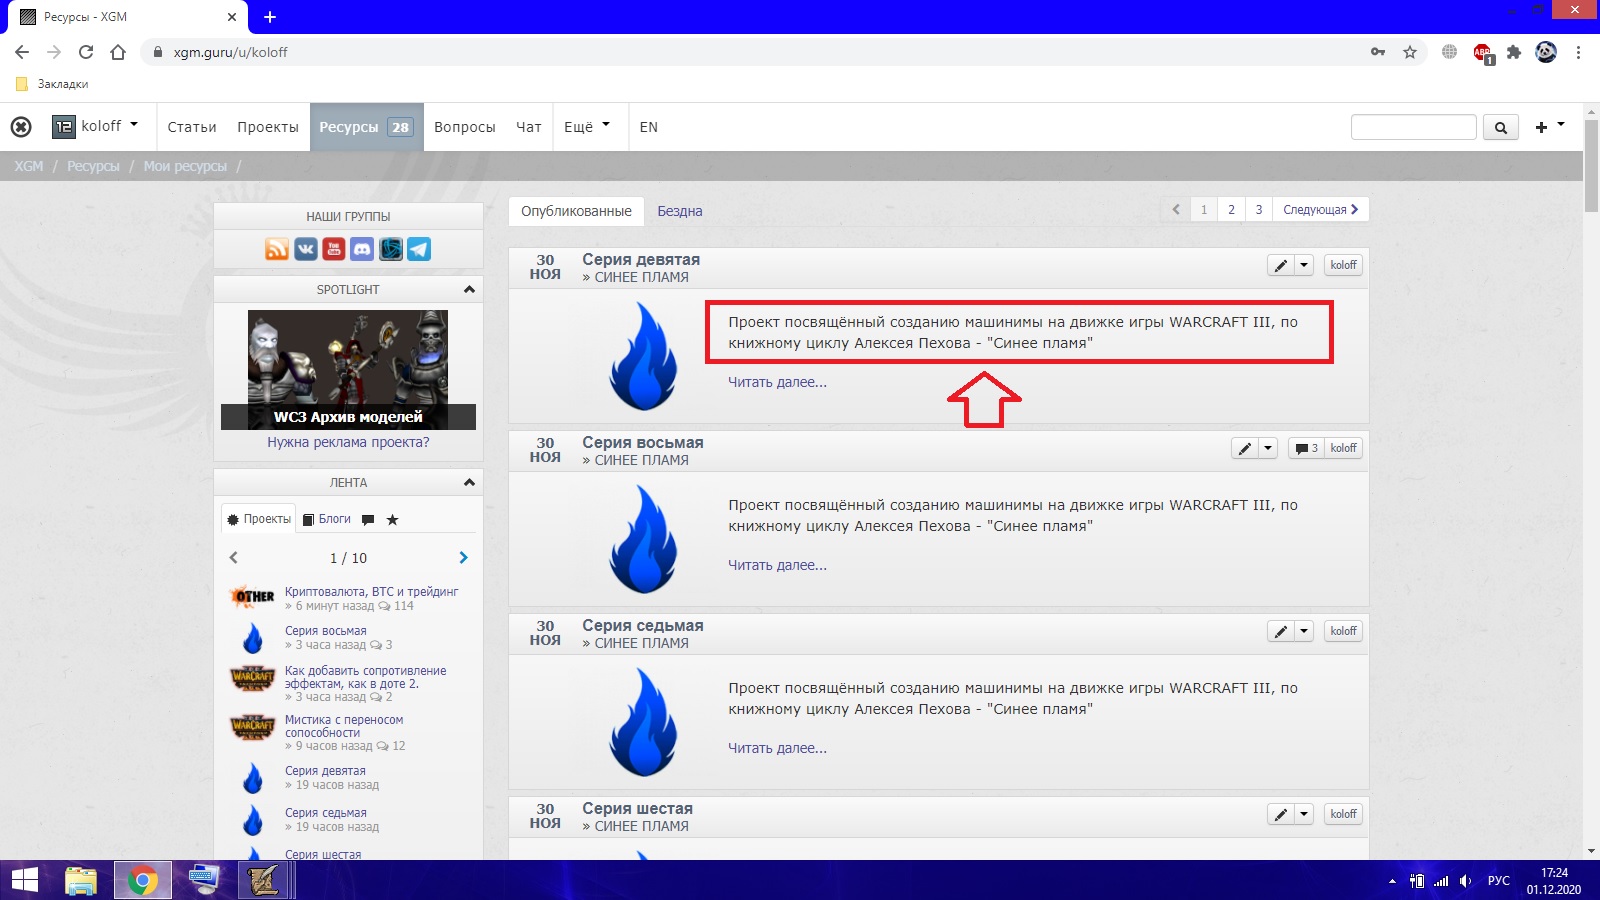This screenshot has height=900, width=1600.
Task: Open the Чат menu item
Action: coord(529,127)
